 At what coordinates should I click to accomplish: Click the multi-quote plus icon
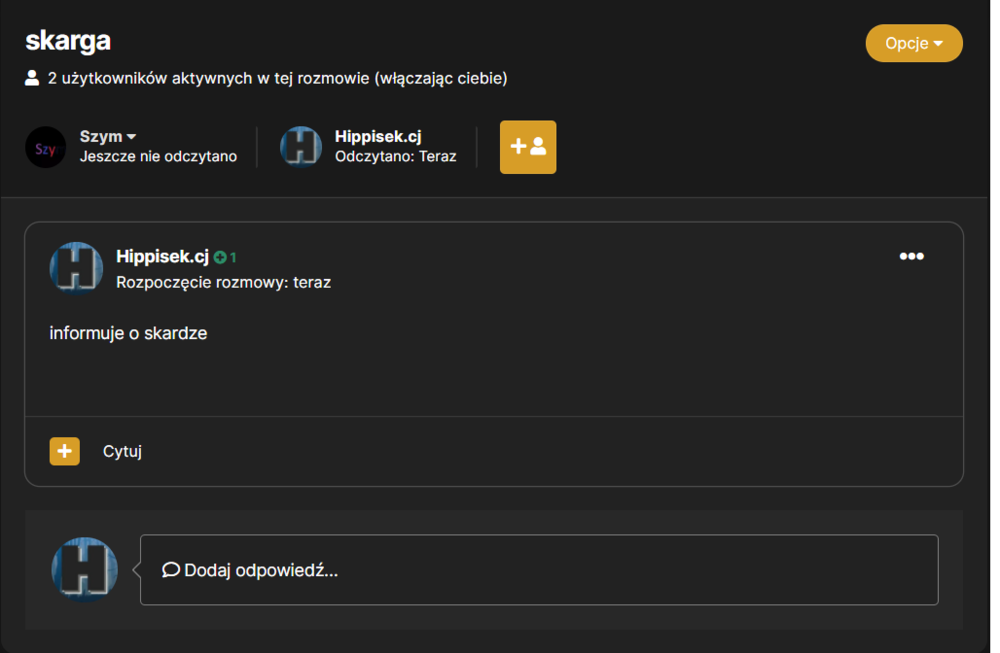coord(64,451)
